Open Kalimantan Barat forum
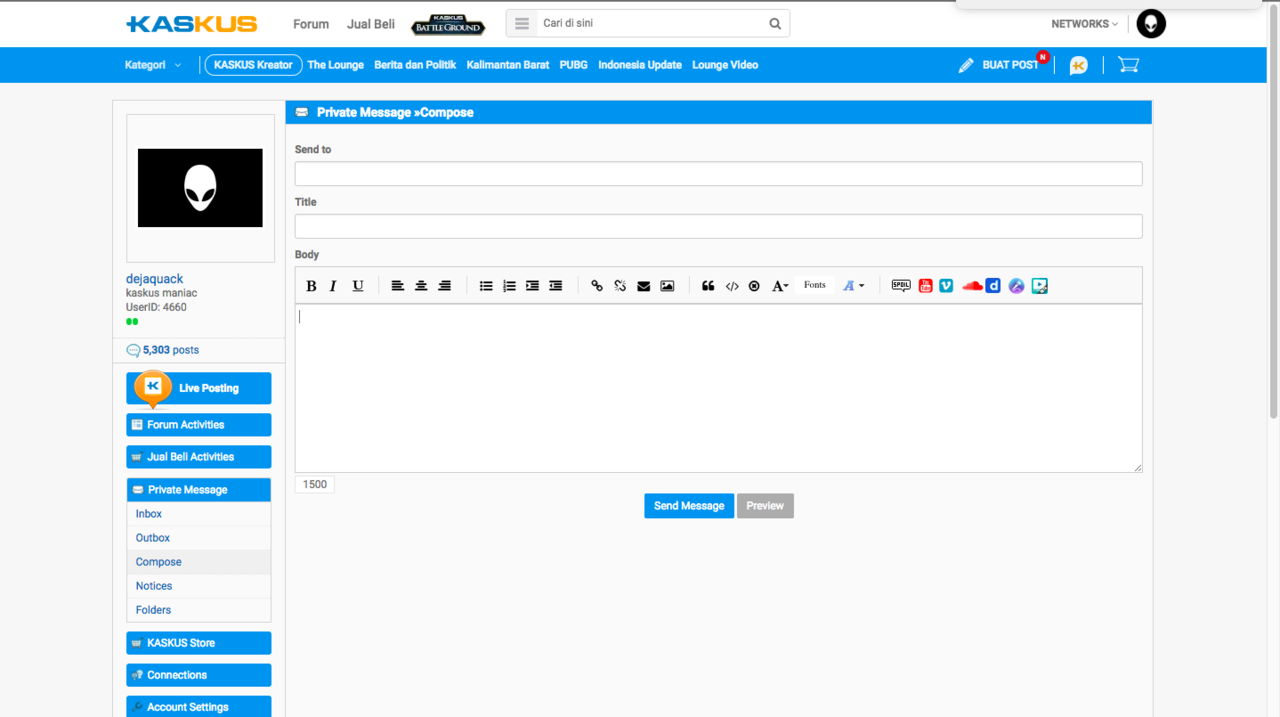The image size is (1280, 717). point(508,65)
